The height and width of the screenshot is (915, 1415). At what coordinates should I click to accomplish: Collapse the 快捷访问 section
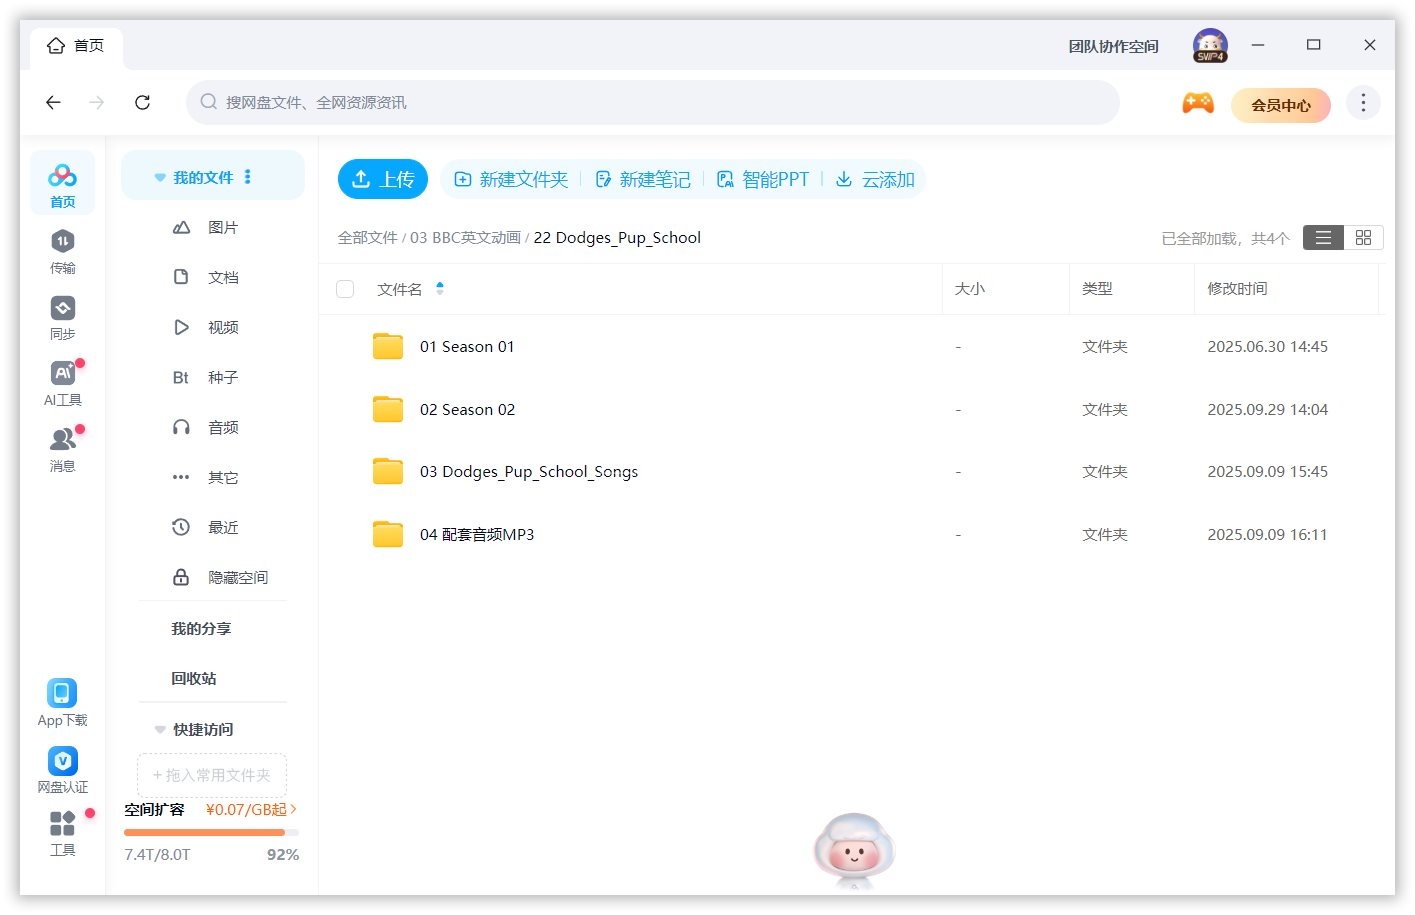click(160, 729)
